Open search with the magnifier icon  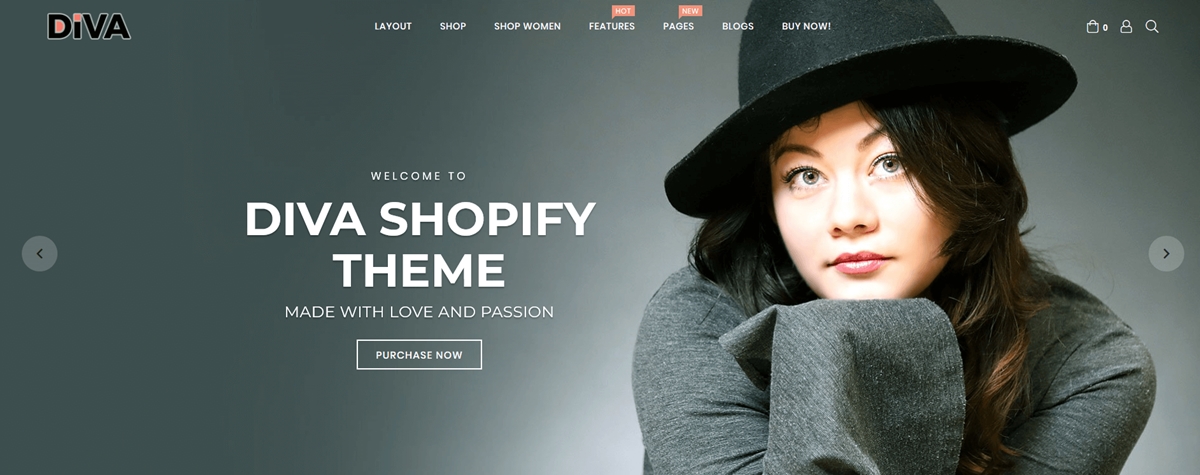[x=1152, y=27]
